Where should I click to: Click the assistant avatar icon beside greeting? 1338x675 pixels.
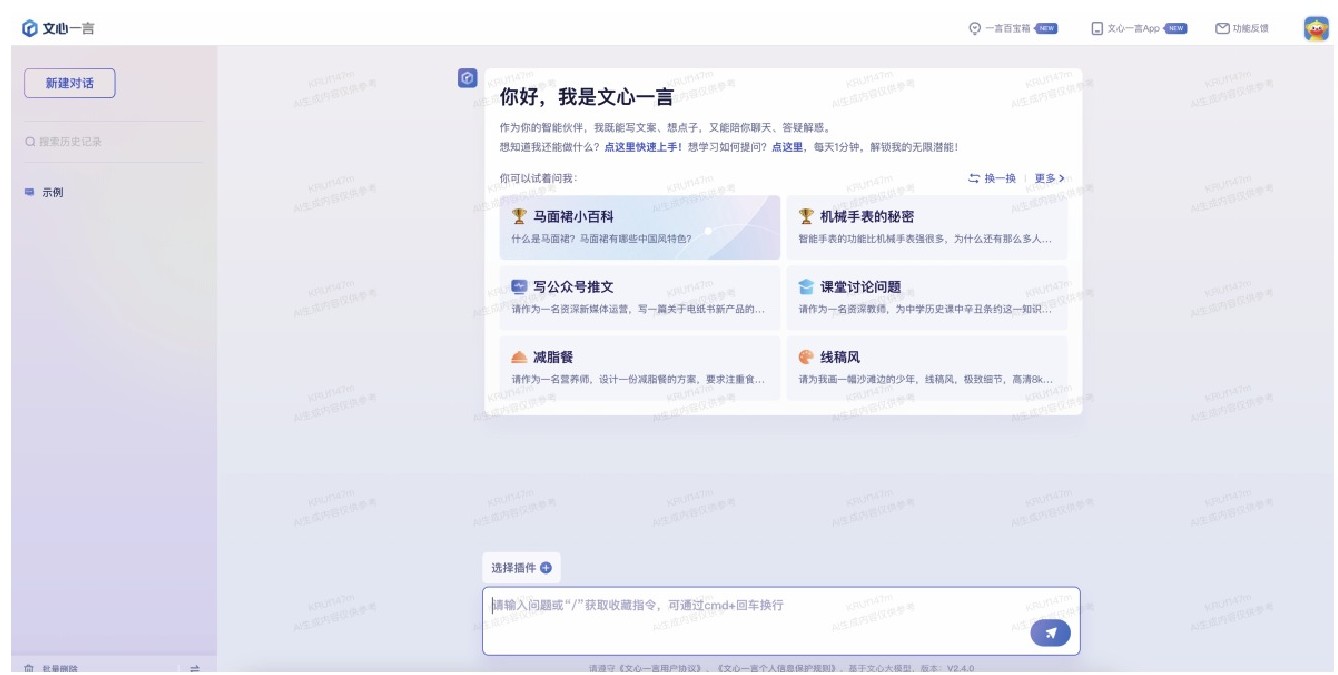[x=467, y=78]
